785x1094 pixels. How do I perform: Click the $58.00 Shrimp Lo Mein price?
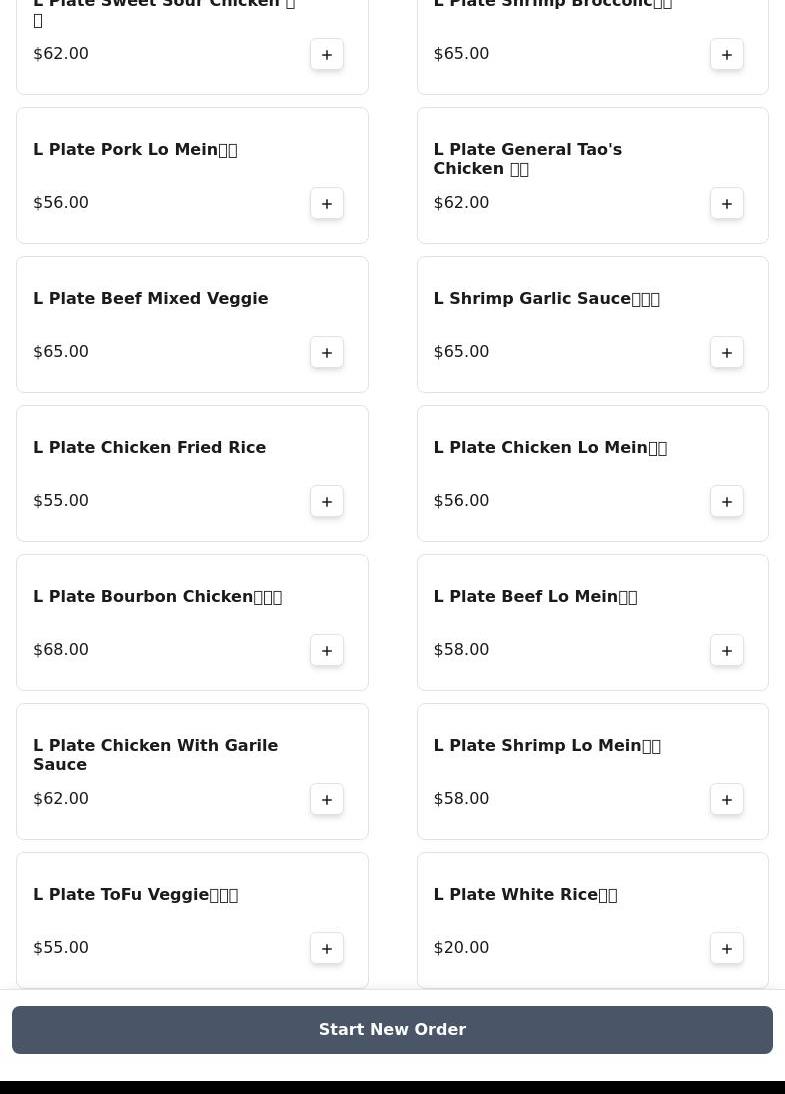point(461,799)
